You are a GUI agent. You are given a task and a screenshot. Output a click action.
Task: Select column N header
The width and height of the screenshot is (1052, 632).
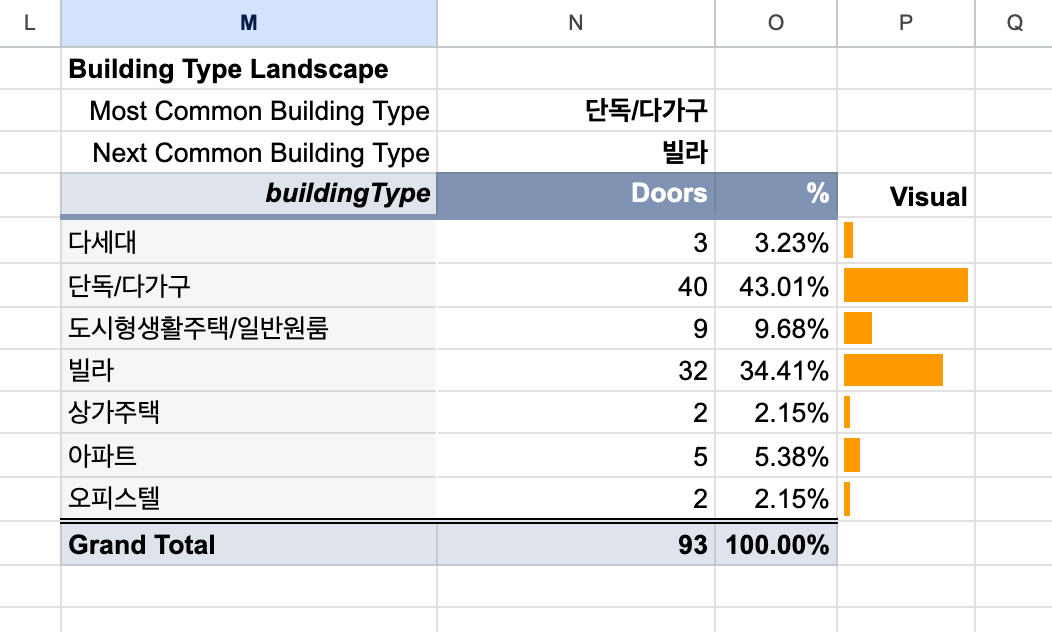(576, 23)
